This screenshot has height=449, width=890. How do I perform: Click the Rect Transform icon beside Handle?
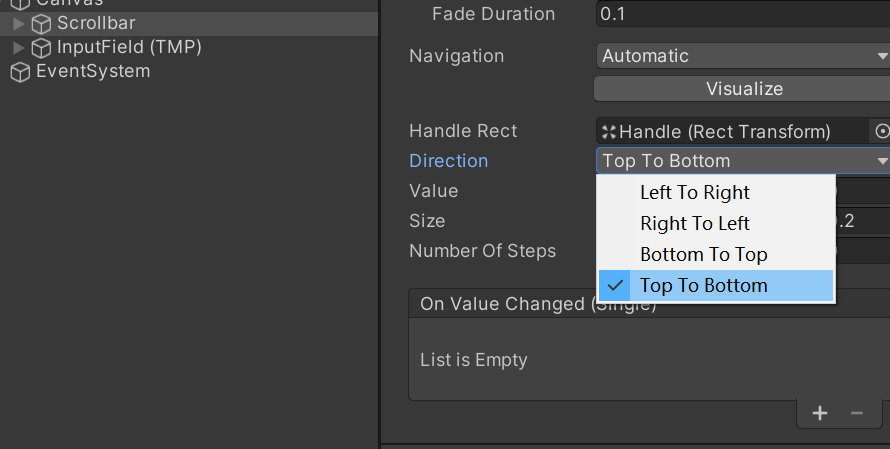click(x=608, y=132)
